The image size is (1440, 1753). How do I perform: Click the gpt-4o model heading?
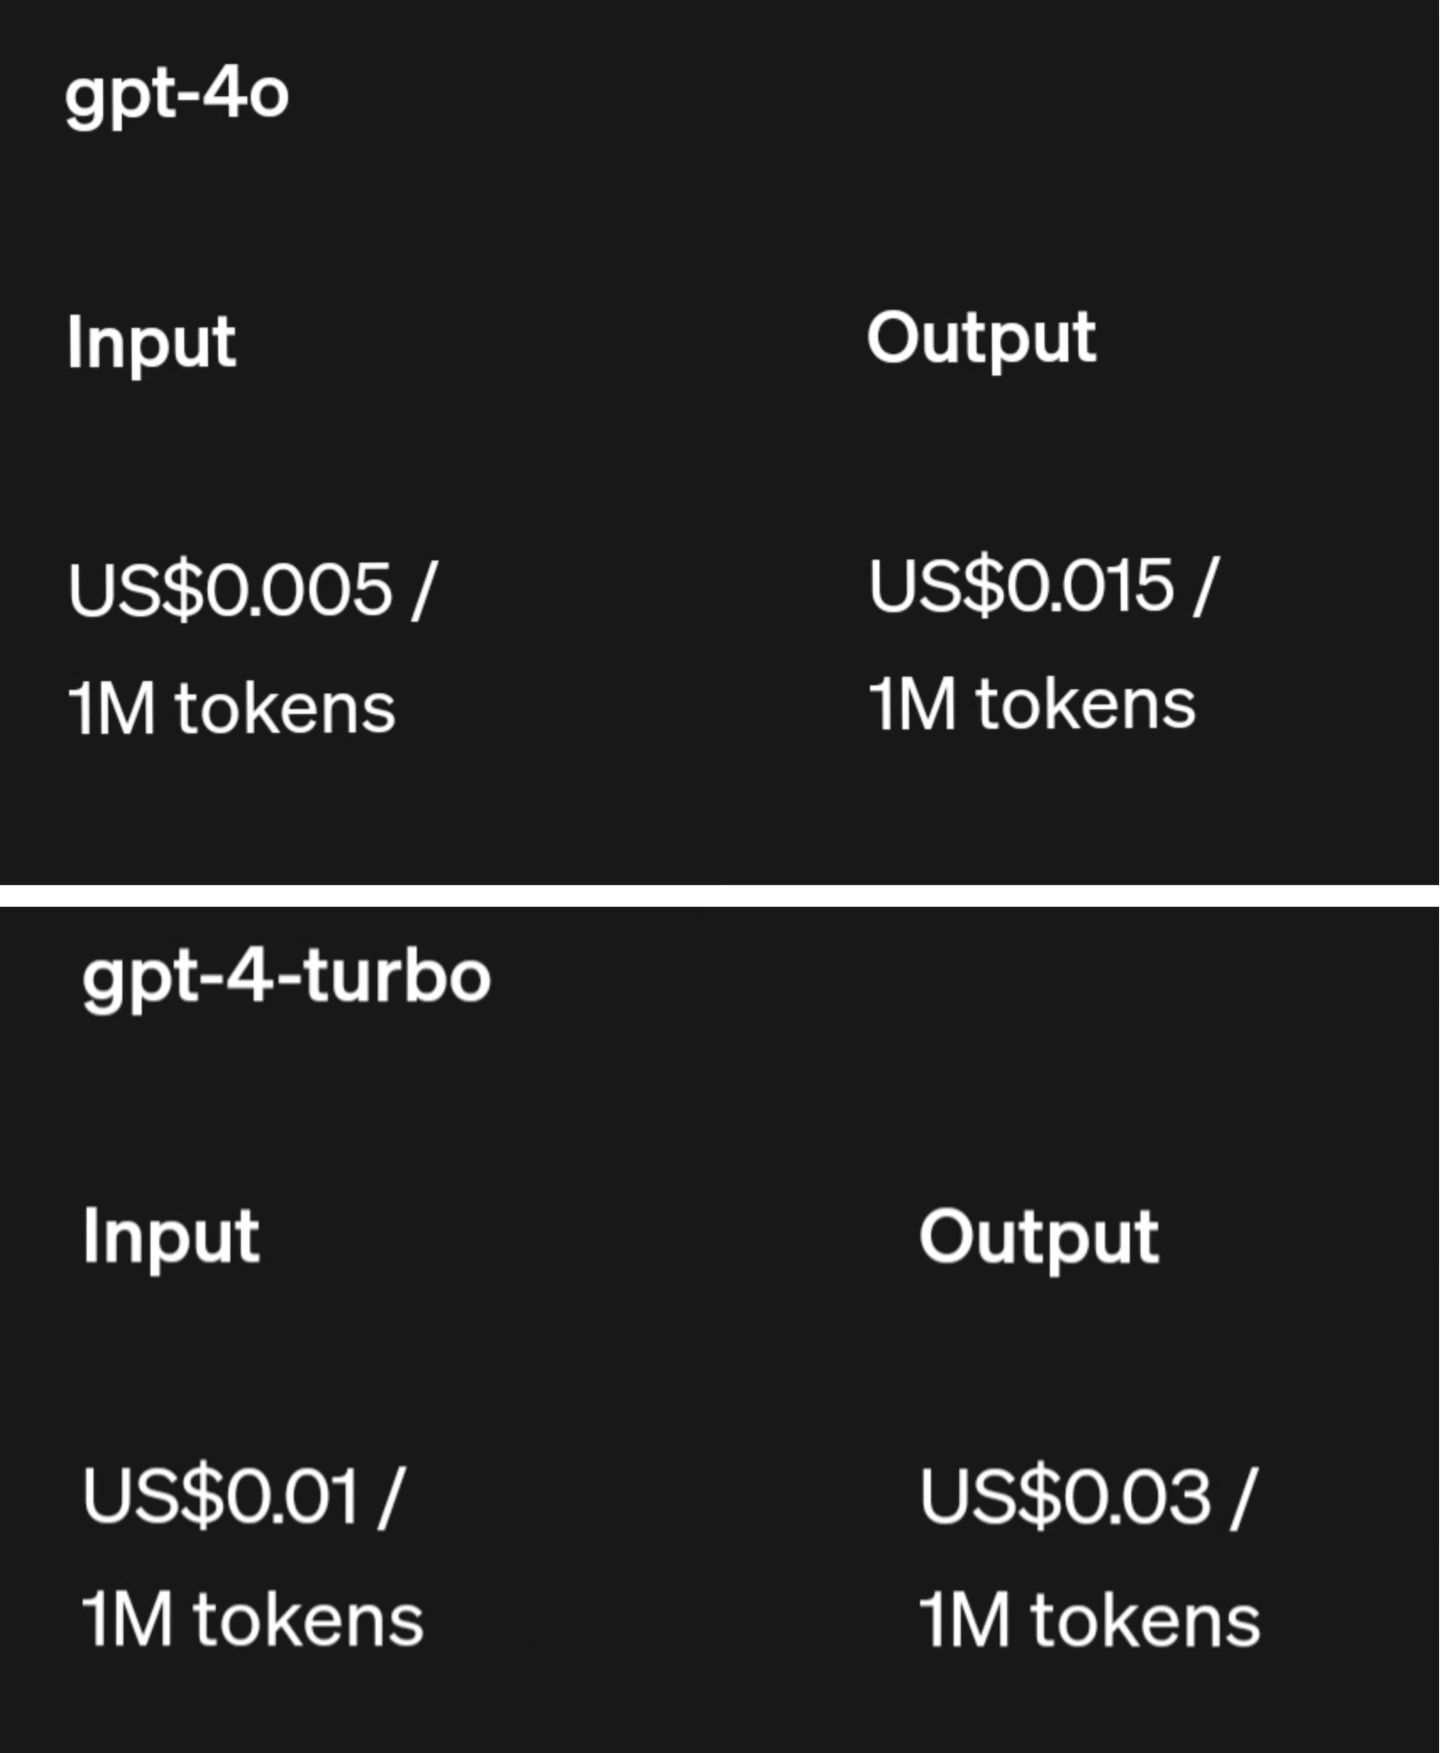177,97
